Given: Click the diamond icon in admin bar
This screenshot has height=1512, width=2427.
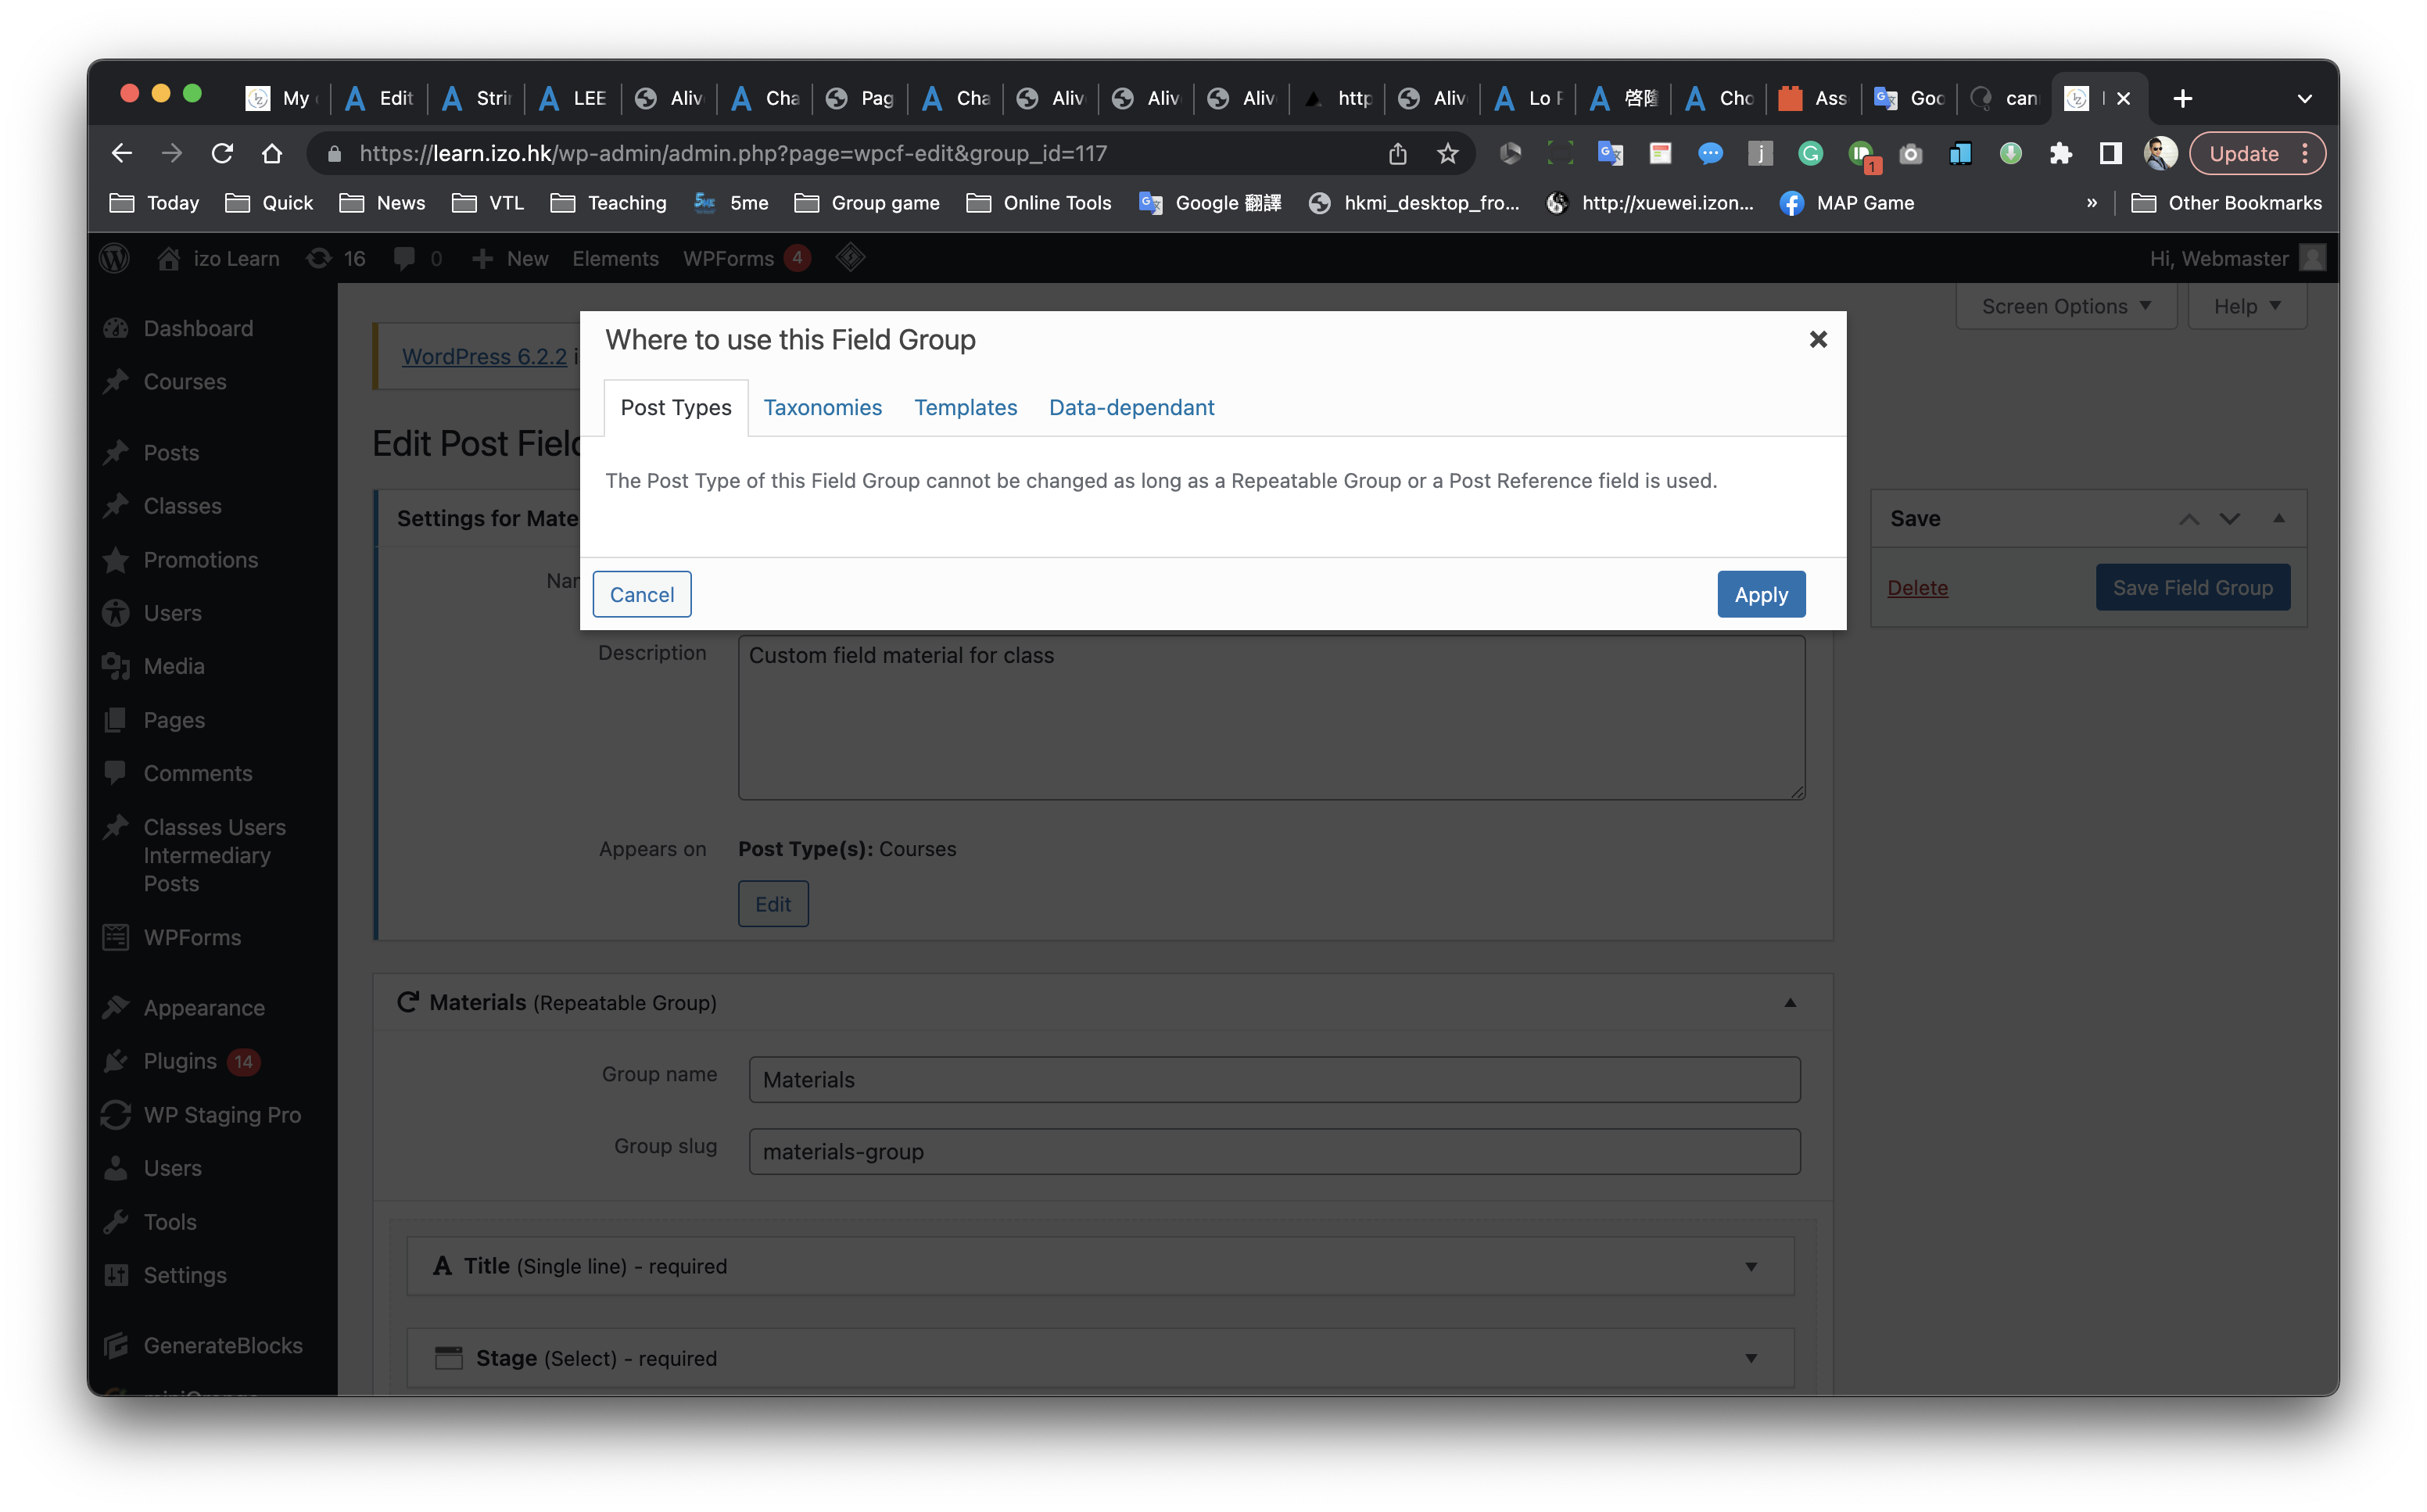Looking at the screenshot, I should pyautogui.click(x=850, y=258).
